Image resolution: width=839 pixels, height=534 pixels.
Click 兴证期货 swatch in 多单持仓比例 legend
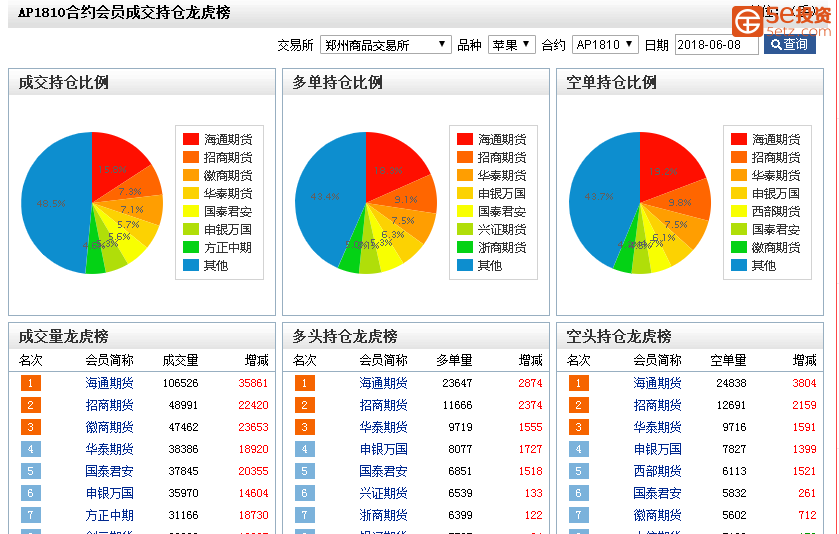click(x=465, y=230)
